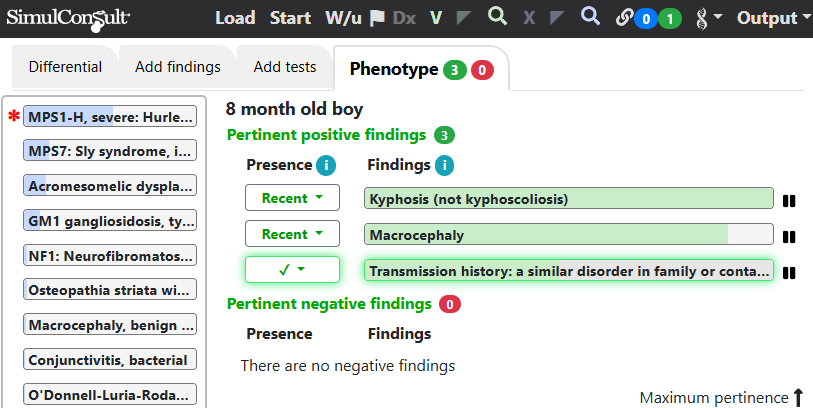Click the Macrocephaly finding pertinence bar
813x408 pixels.
569,234
